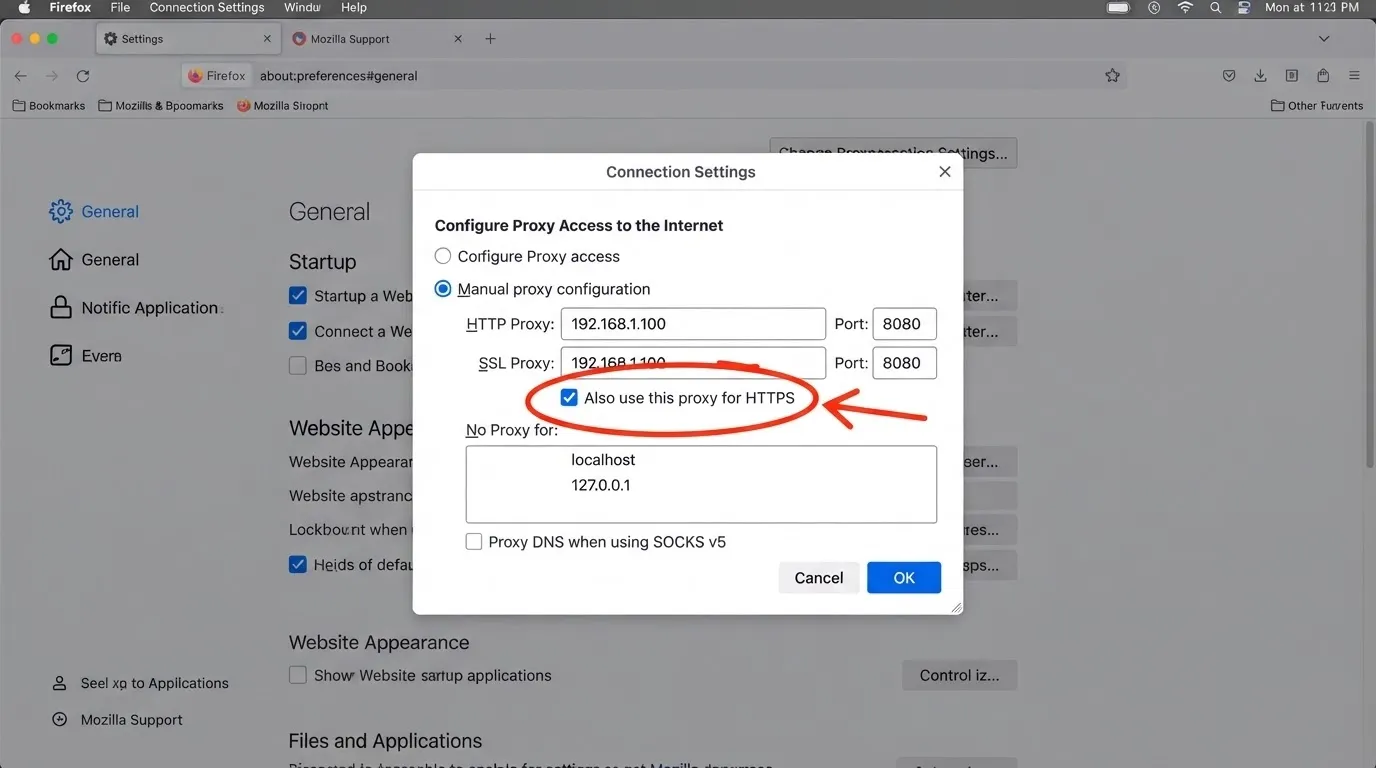
Task: Open Spotlight search in menu bar
Action: tap(1215, 8)
